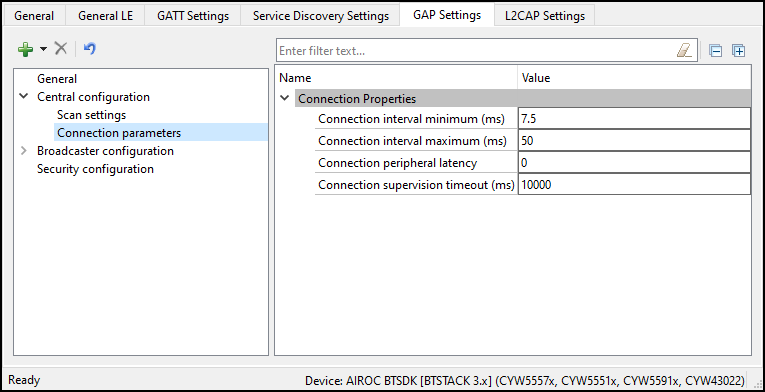Open the add button dropdown arrow

point(43,49)
